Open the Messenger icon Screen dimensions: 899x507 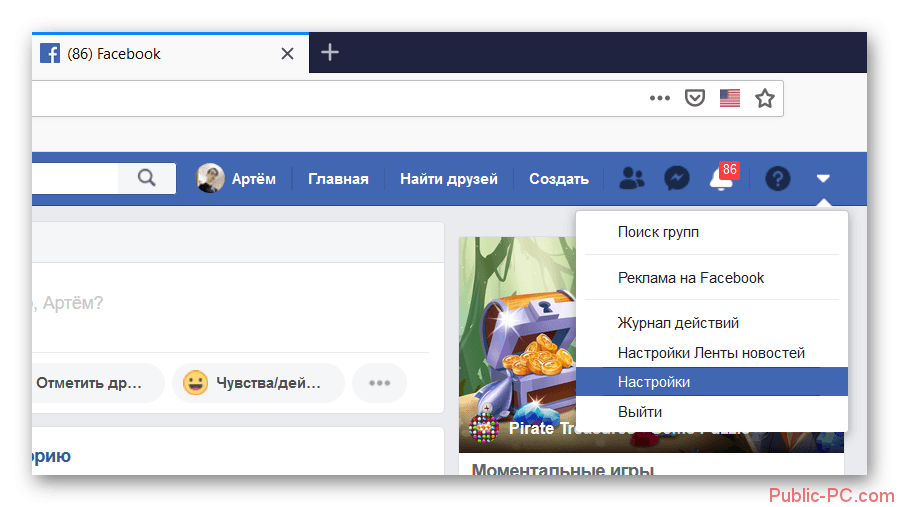click(x=676, y=179)
